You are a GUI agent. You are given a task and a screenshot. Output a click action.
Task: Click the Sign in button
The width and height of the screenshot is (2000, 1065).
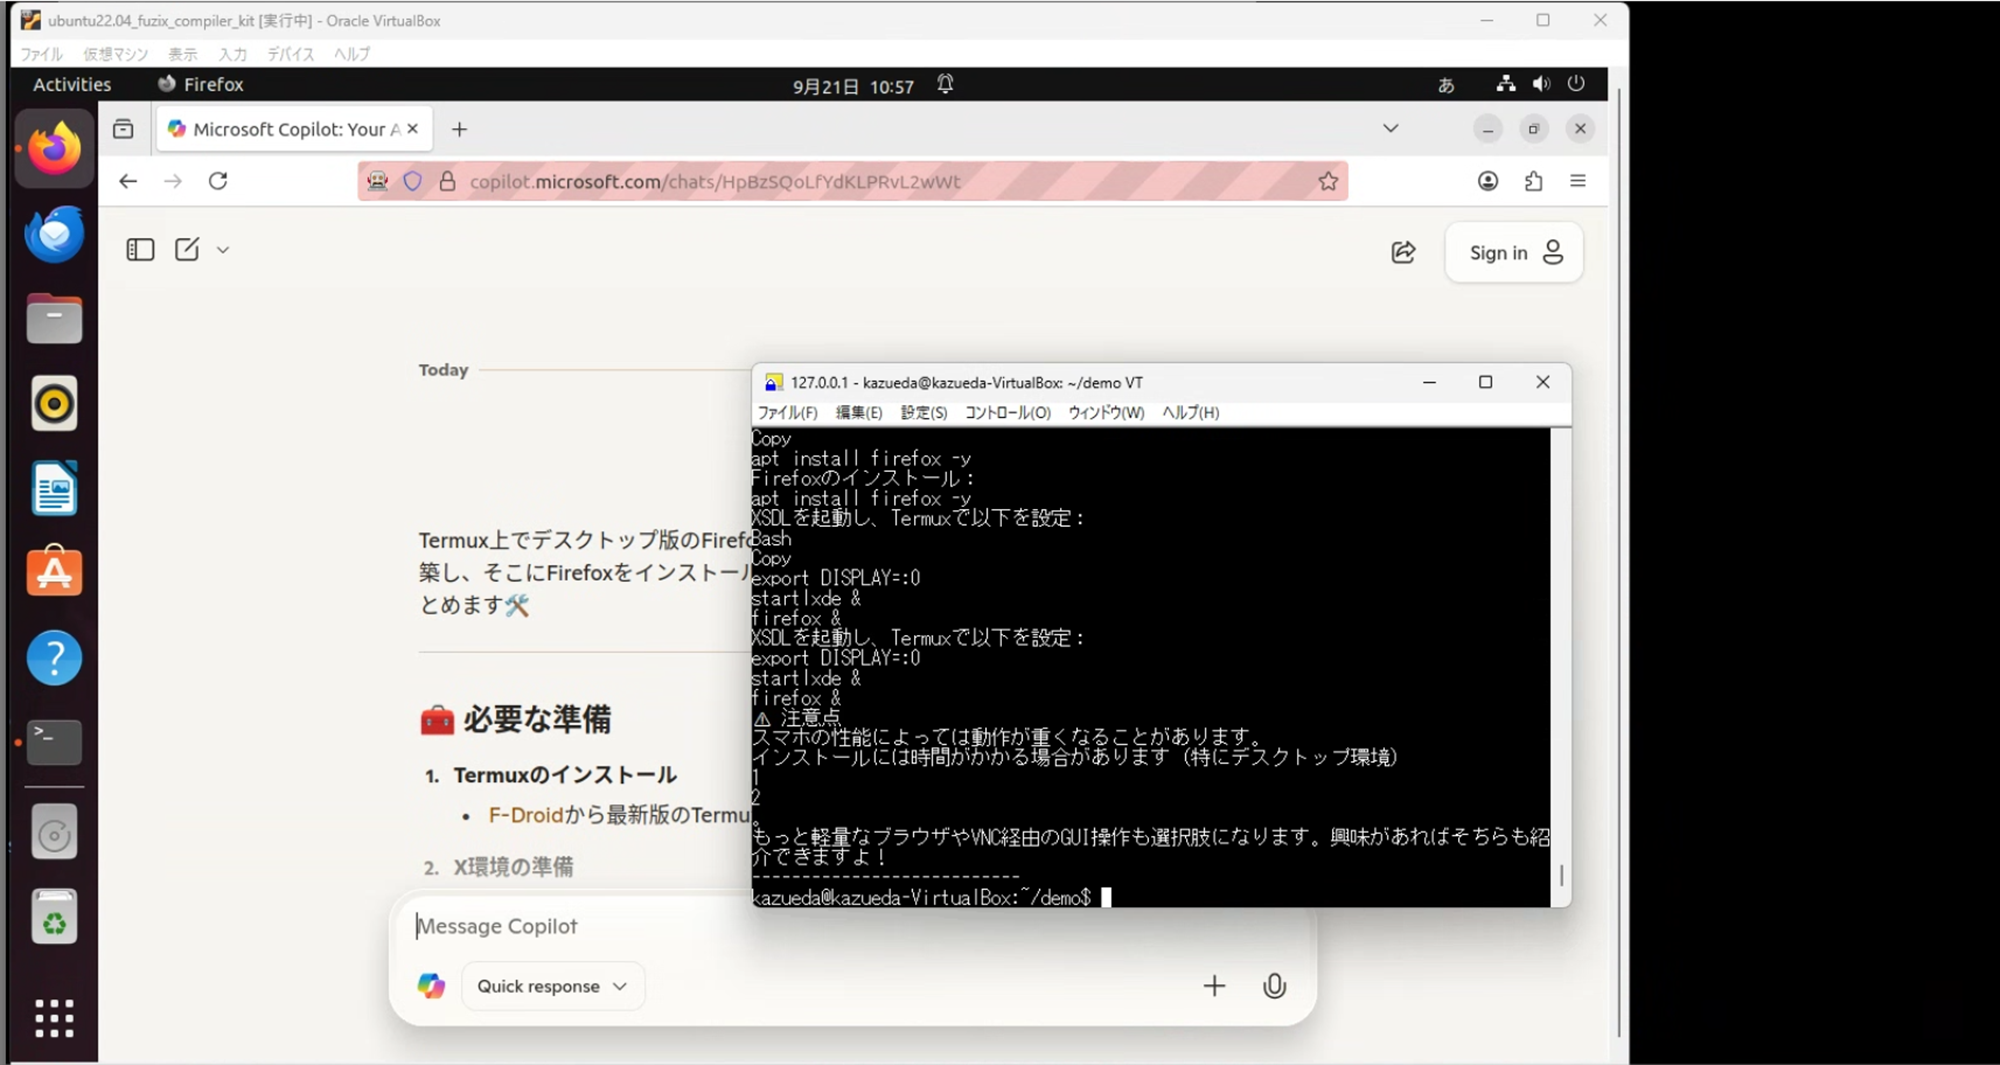tap(1514, 252)
